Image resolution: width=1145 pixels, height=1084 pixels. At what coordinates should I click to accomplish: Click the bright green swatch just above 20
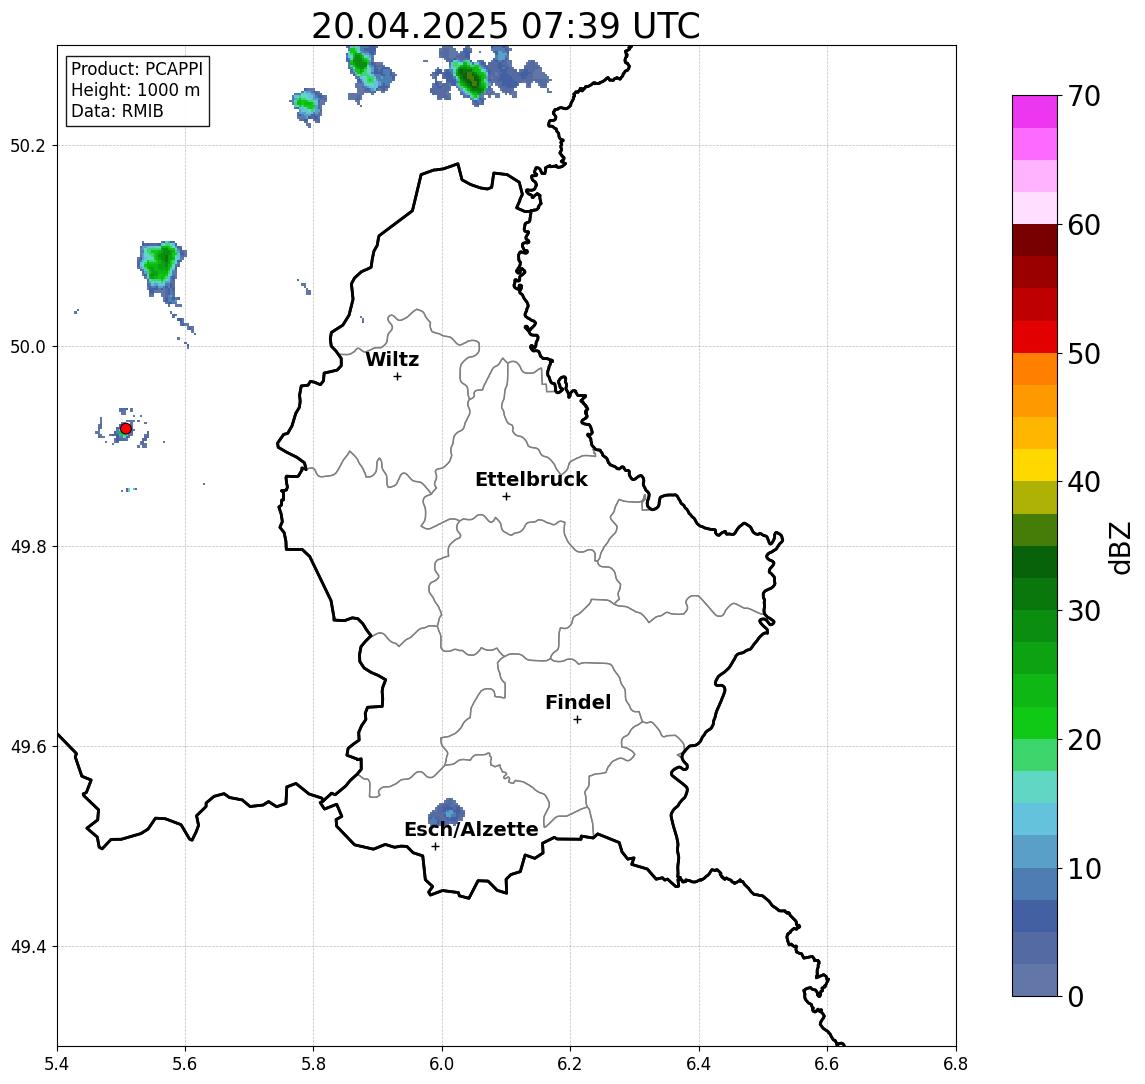1035,723
